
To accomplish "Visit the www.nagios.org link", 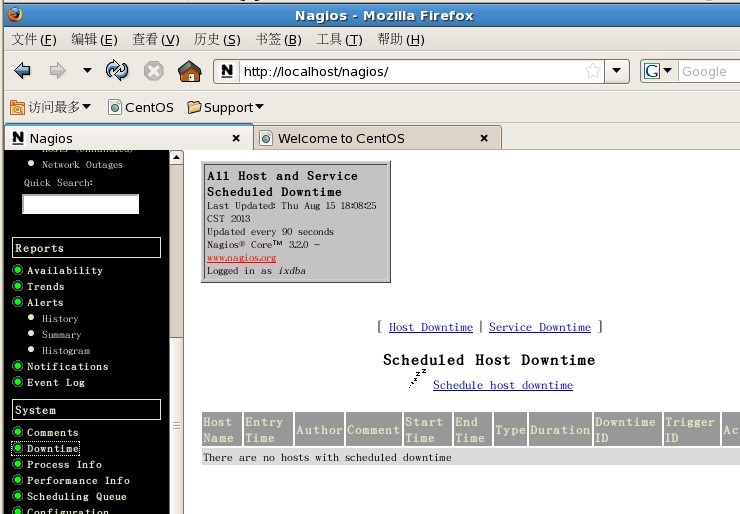I will (x=241, y=258).
